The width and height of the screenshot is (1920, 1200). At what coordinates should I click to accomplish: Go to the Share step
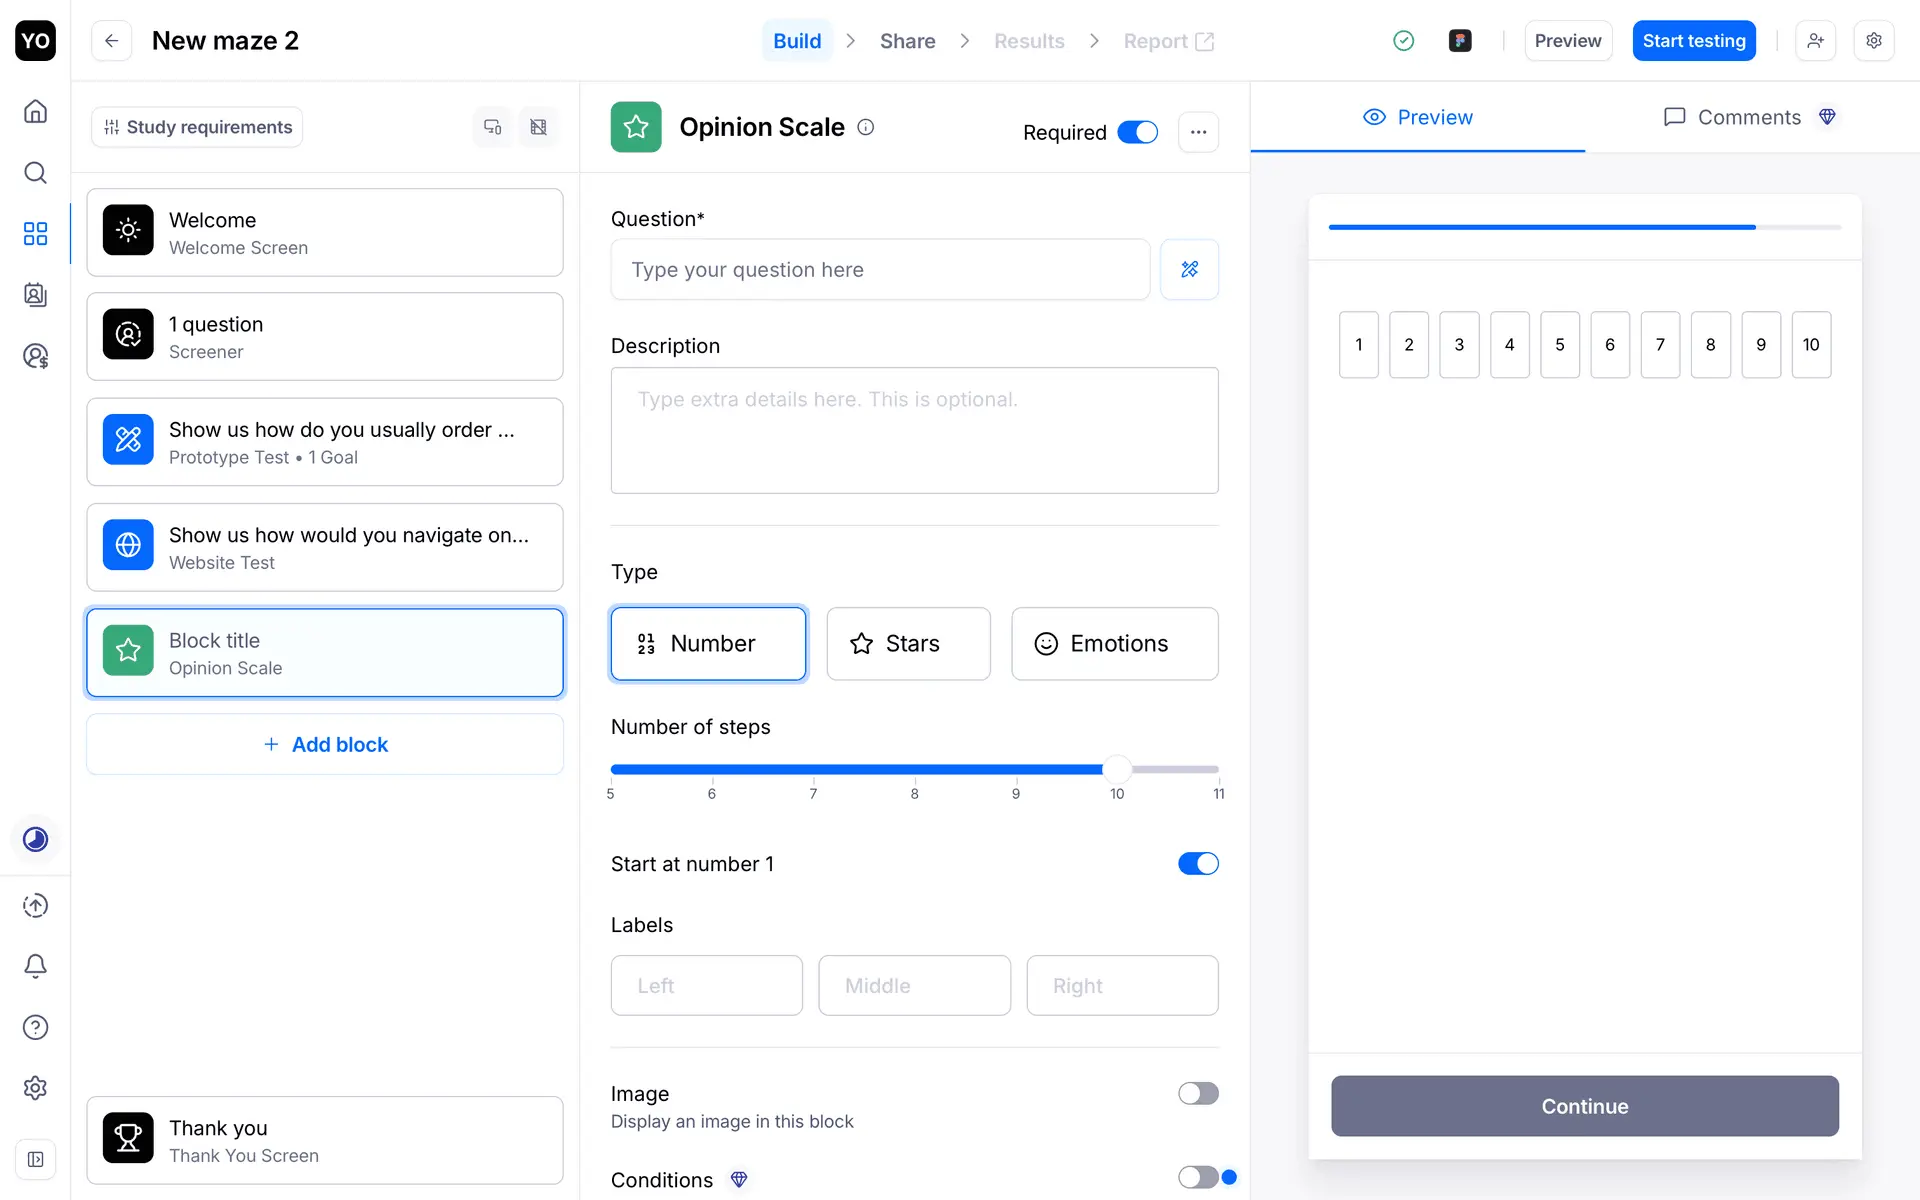907,41
